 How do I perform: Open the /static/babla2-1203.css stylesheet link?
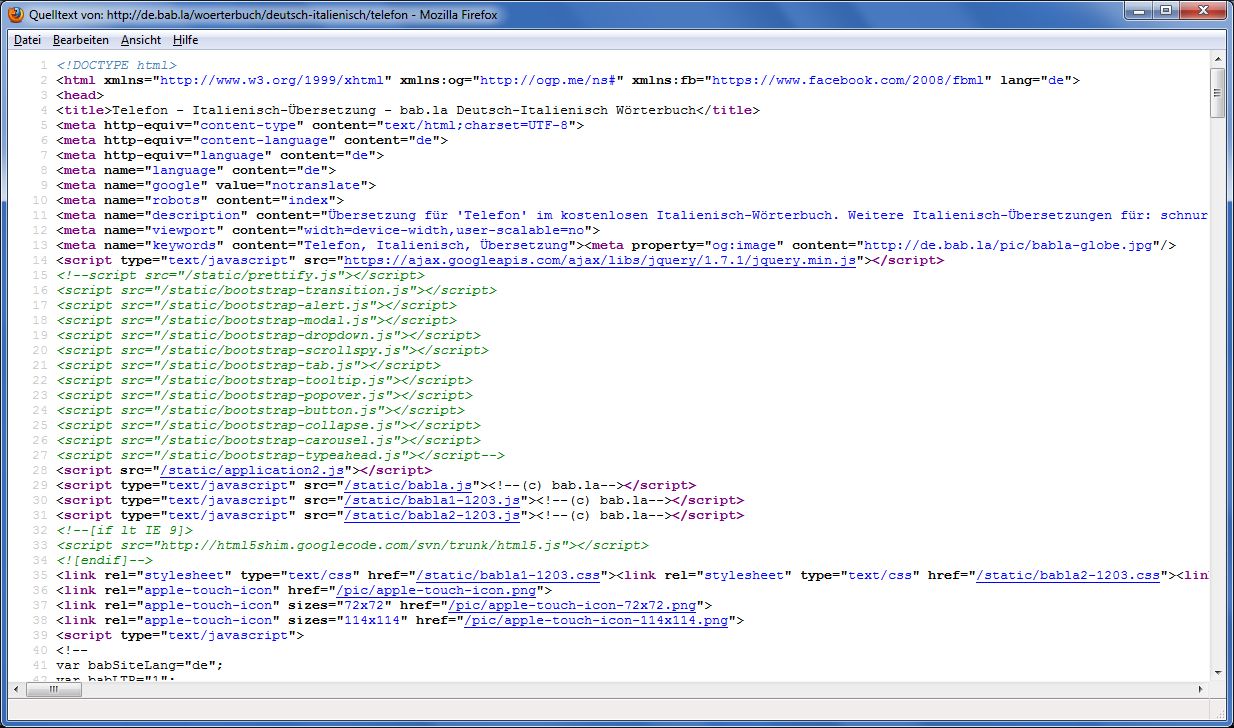(1068, 575)
